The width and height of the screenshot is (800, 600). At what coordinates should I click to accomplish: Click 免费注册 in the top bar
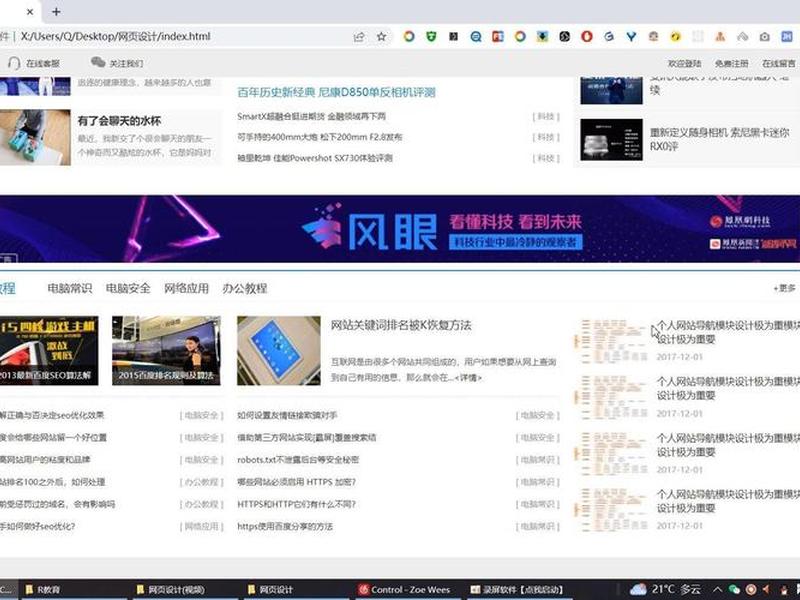pos(732,63)
